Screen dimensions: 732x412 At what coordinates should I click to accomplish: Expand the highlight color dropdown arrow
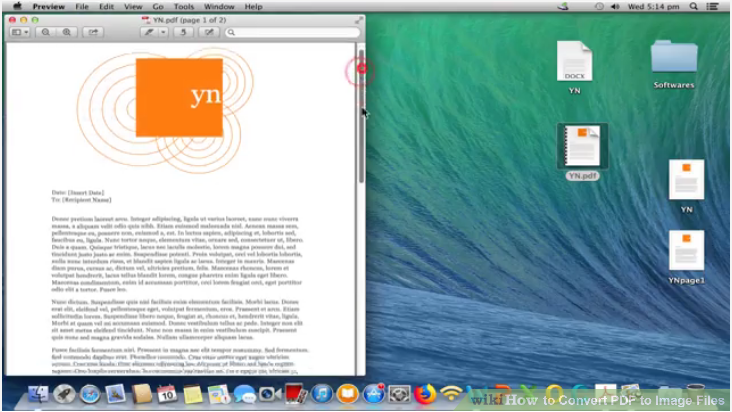tap(163, 32)
